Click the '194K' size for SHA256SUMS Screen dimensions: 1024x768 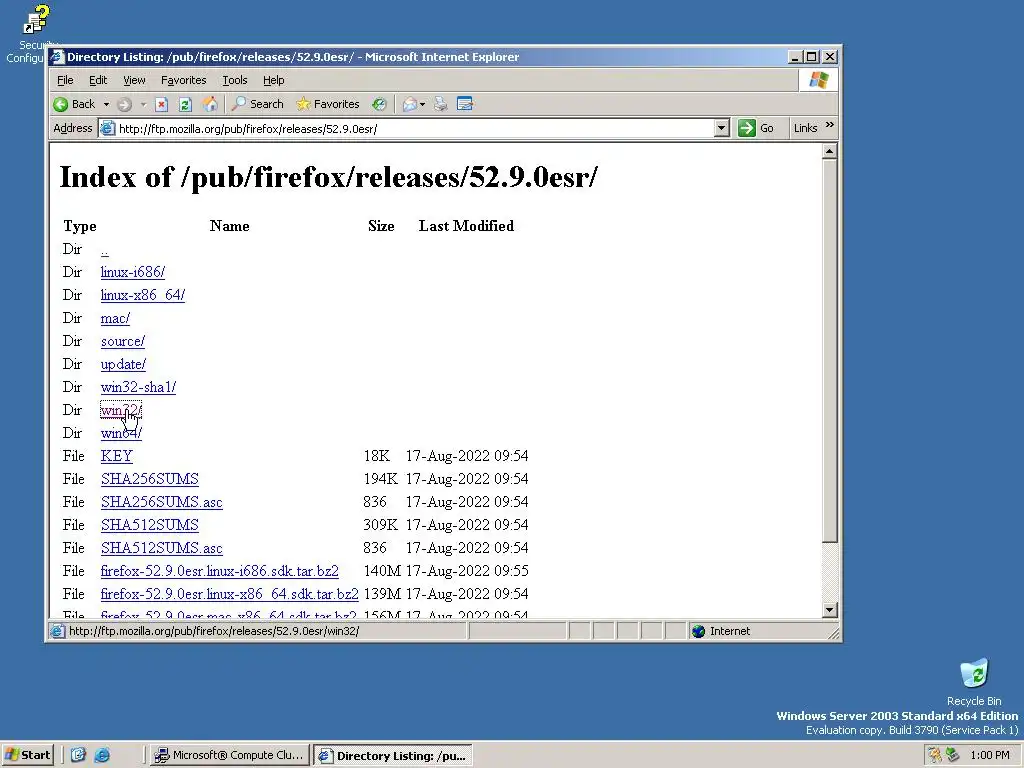click(381, 479)
